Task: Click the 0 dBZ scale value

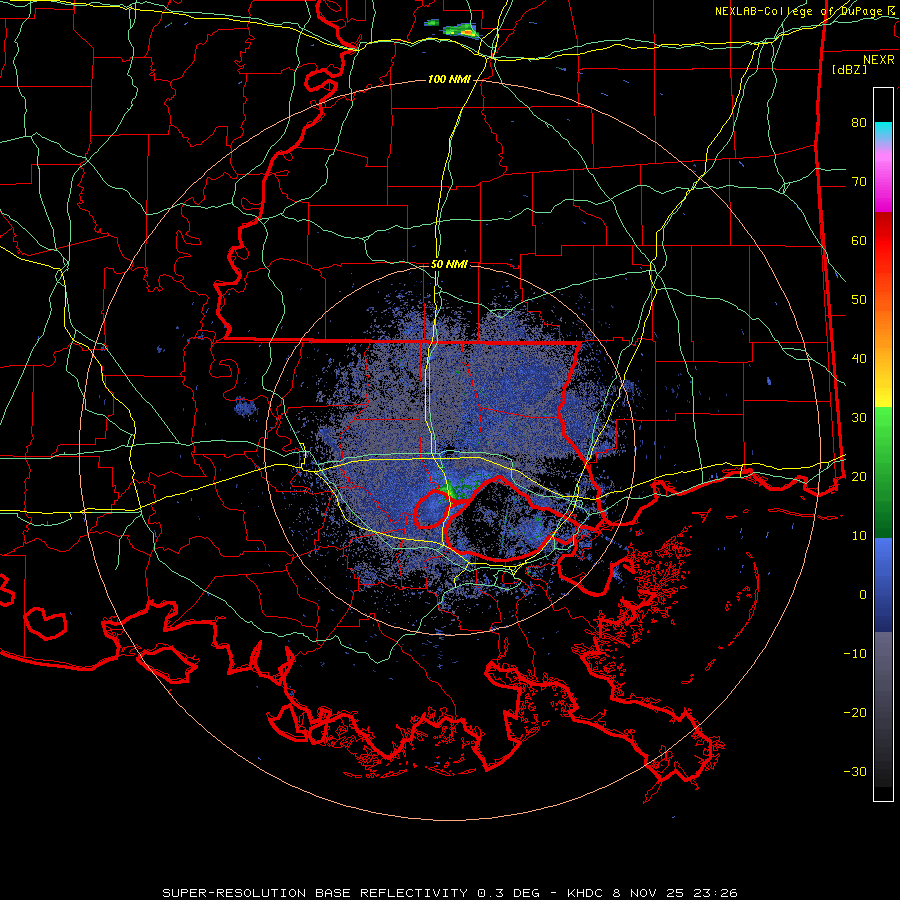Action: [863, 595]
